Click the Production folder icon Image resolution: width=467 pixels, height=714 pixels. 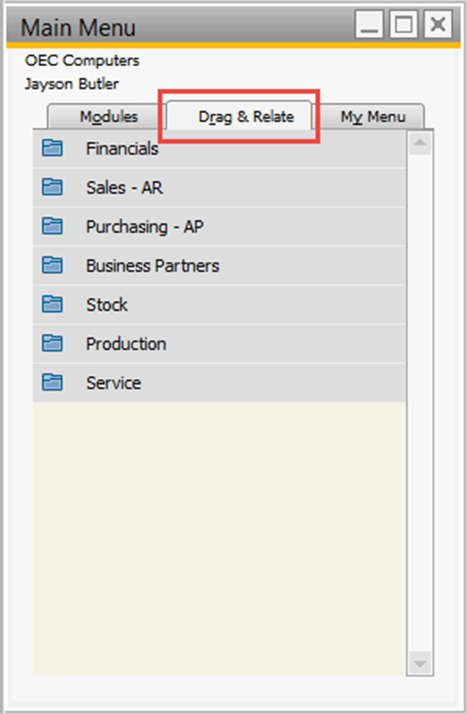[52, 343]
